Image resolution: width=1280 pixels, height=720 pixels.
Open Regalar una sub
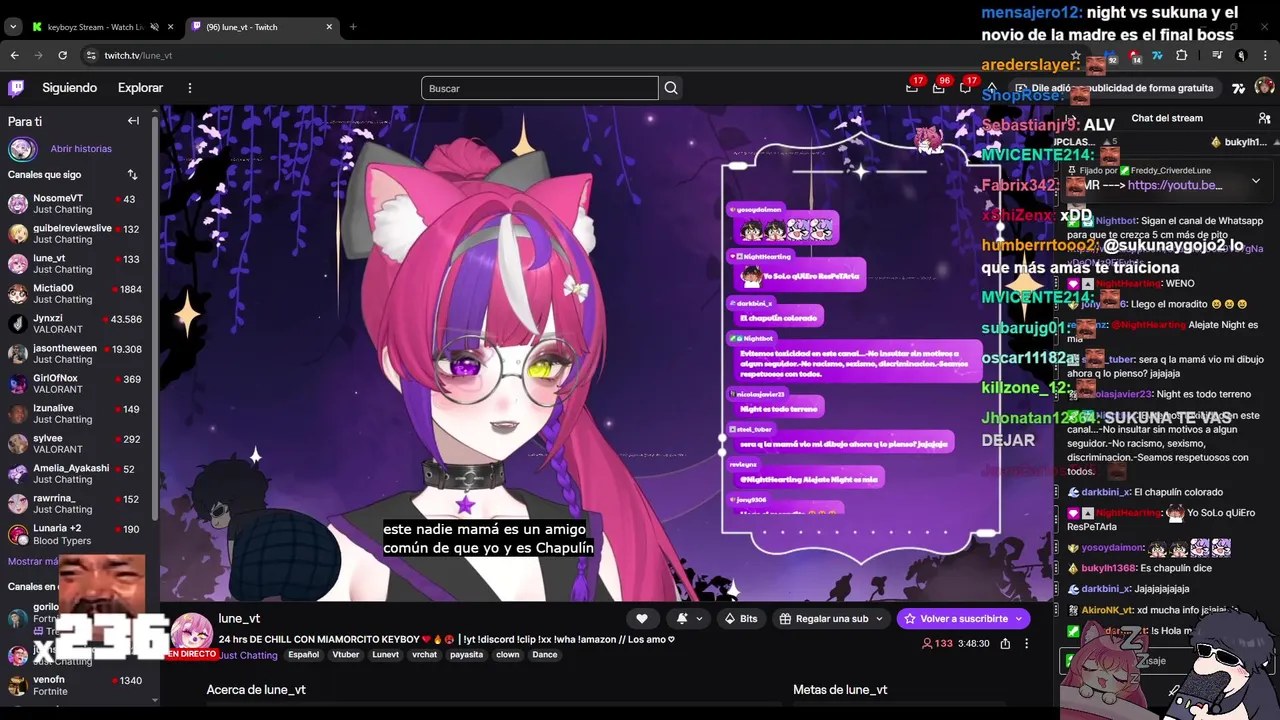point(831,619)
